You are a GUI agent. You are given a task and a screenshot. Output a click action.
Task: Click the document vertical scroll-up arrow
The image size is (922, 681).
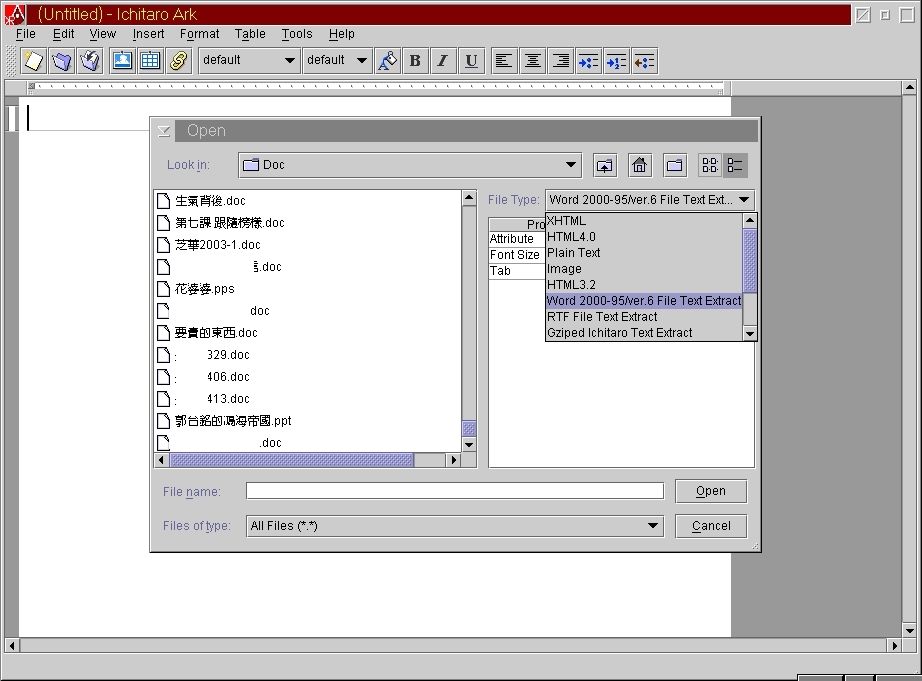pyautogui.click(x=909, y=88)
